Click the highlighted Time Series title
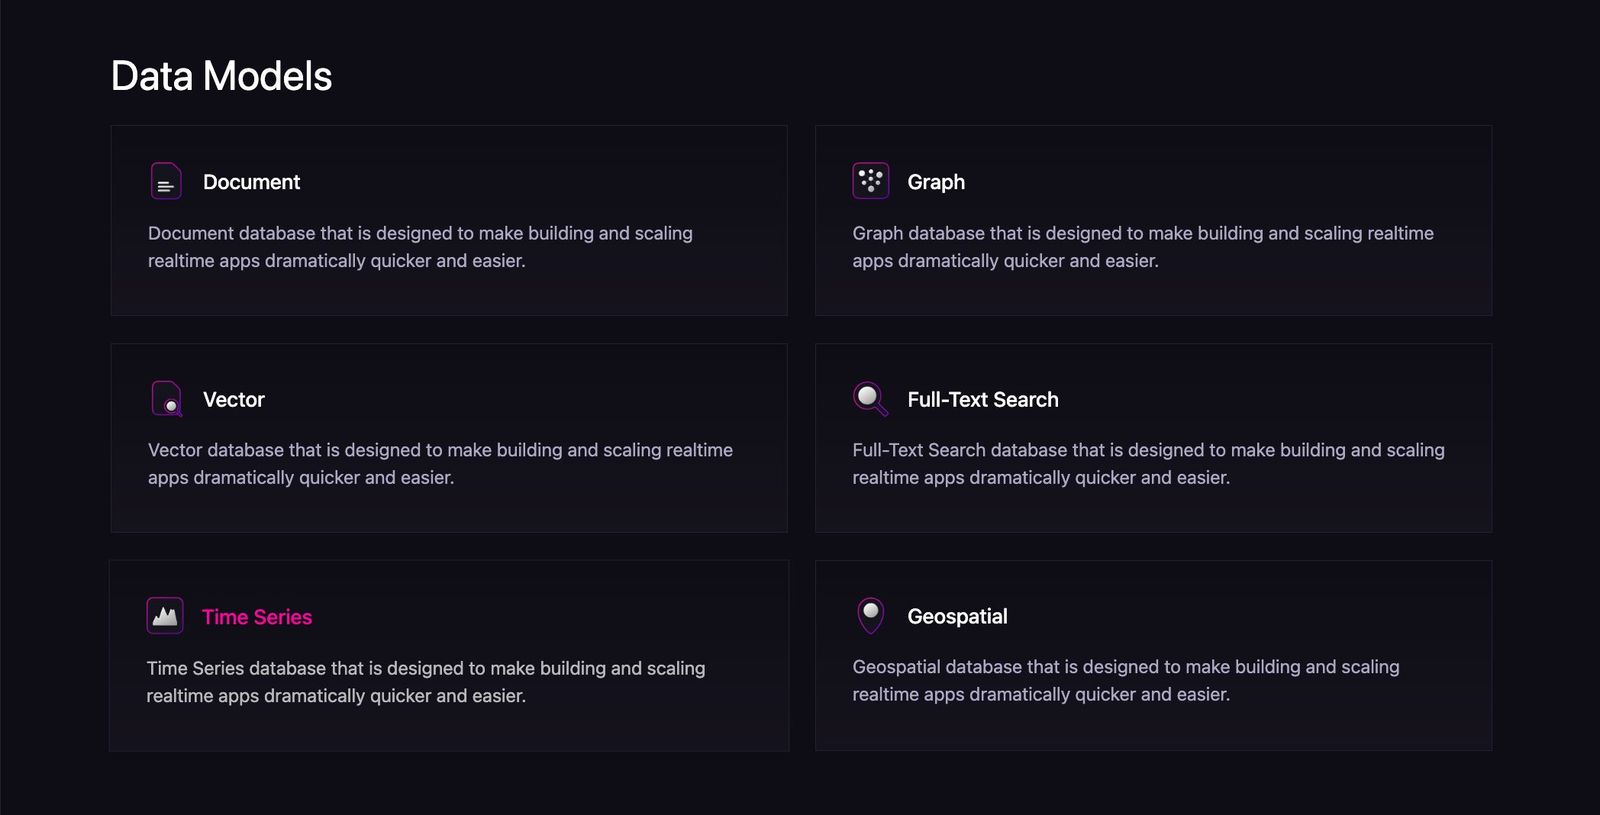 (x=257, y=617)
